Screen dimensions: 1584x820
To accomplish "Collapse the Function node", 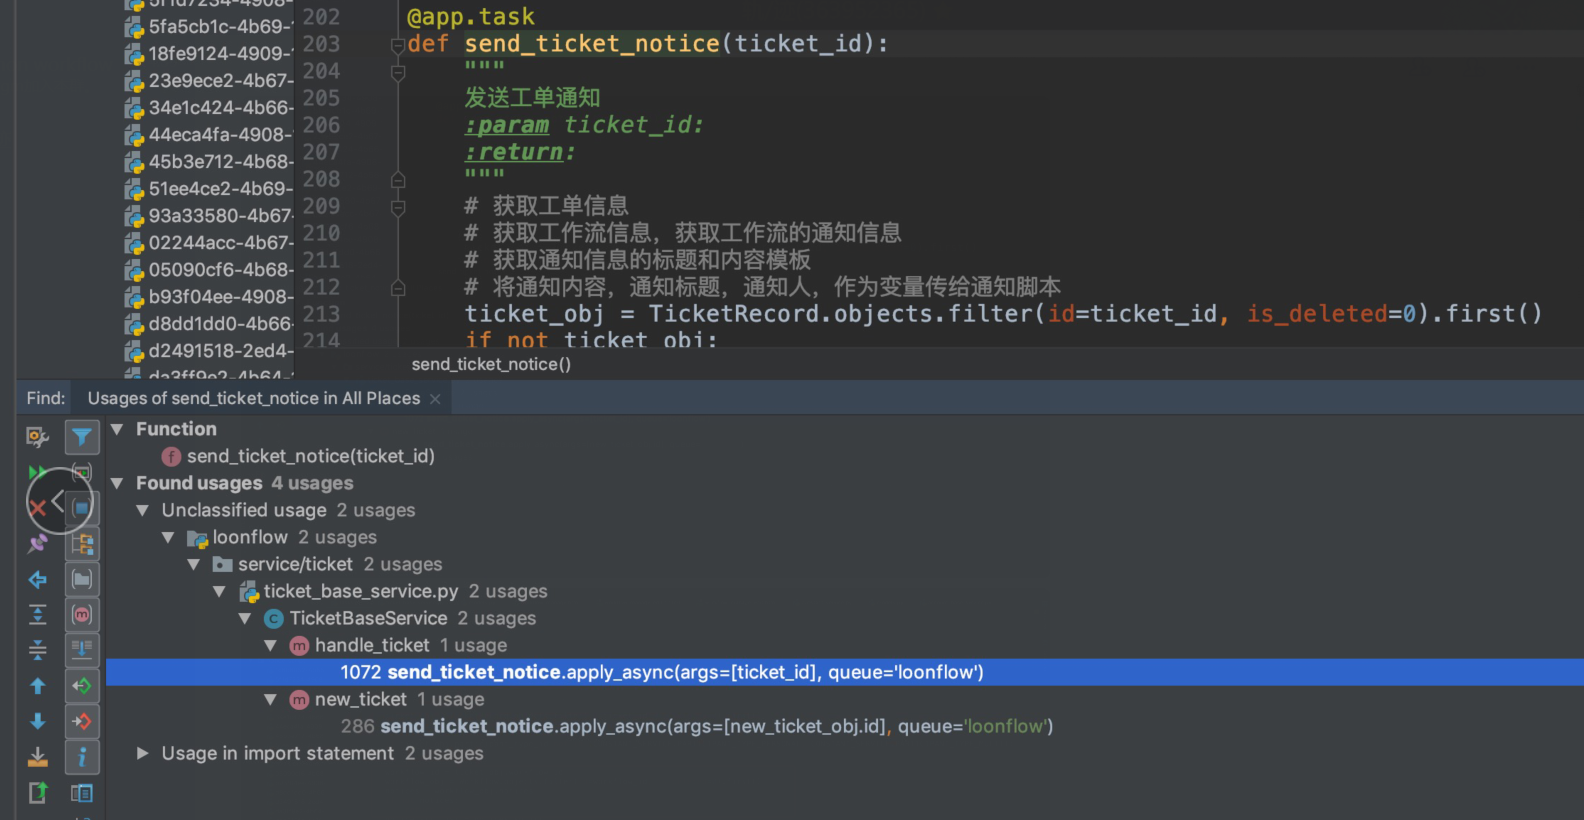I will 117,429.
